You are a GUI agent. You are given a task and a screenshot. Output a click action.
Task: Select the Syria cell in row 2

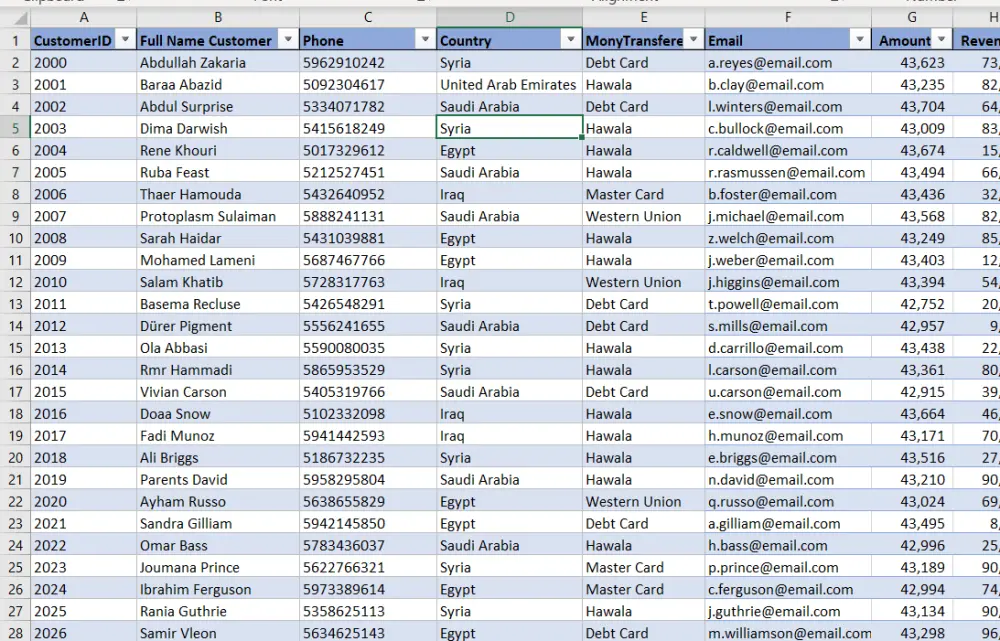point(508,62)
